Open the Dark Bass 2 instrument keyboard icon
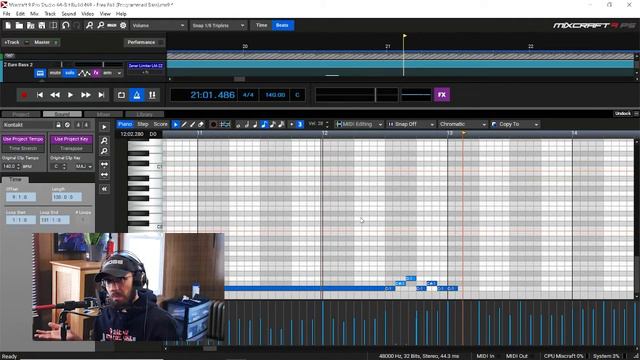Image resolution: width=640 pixels, height=360 pixels. coord(40,73)
